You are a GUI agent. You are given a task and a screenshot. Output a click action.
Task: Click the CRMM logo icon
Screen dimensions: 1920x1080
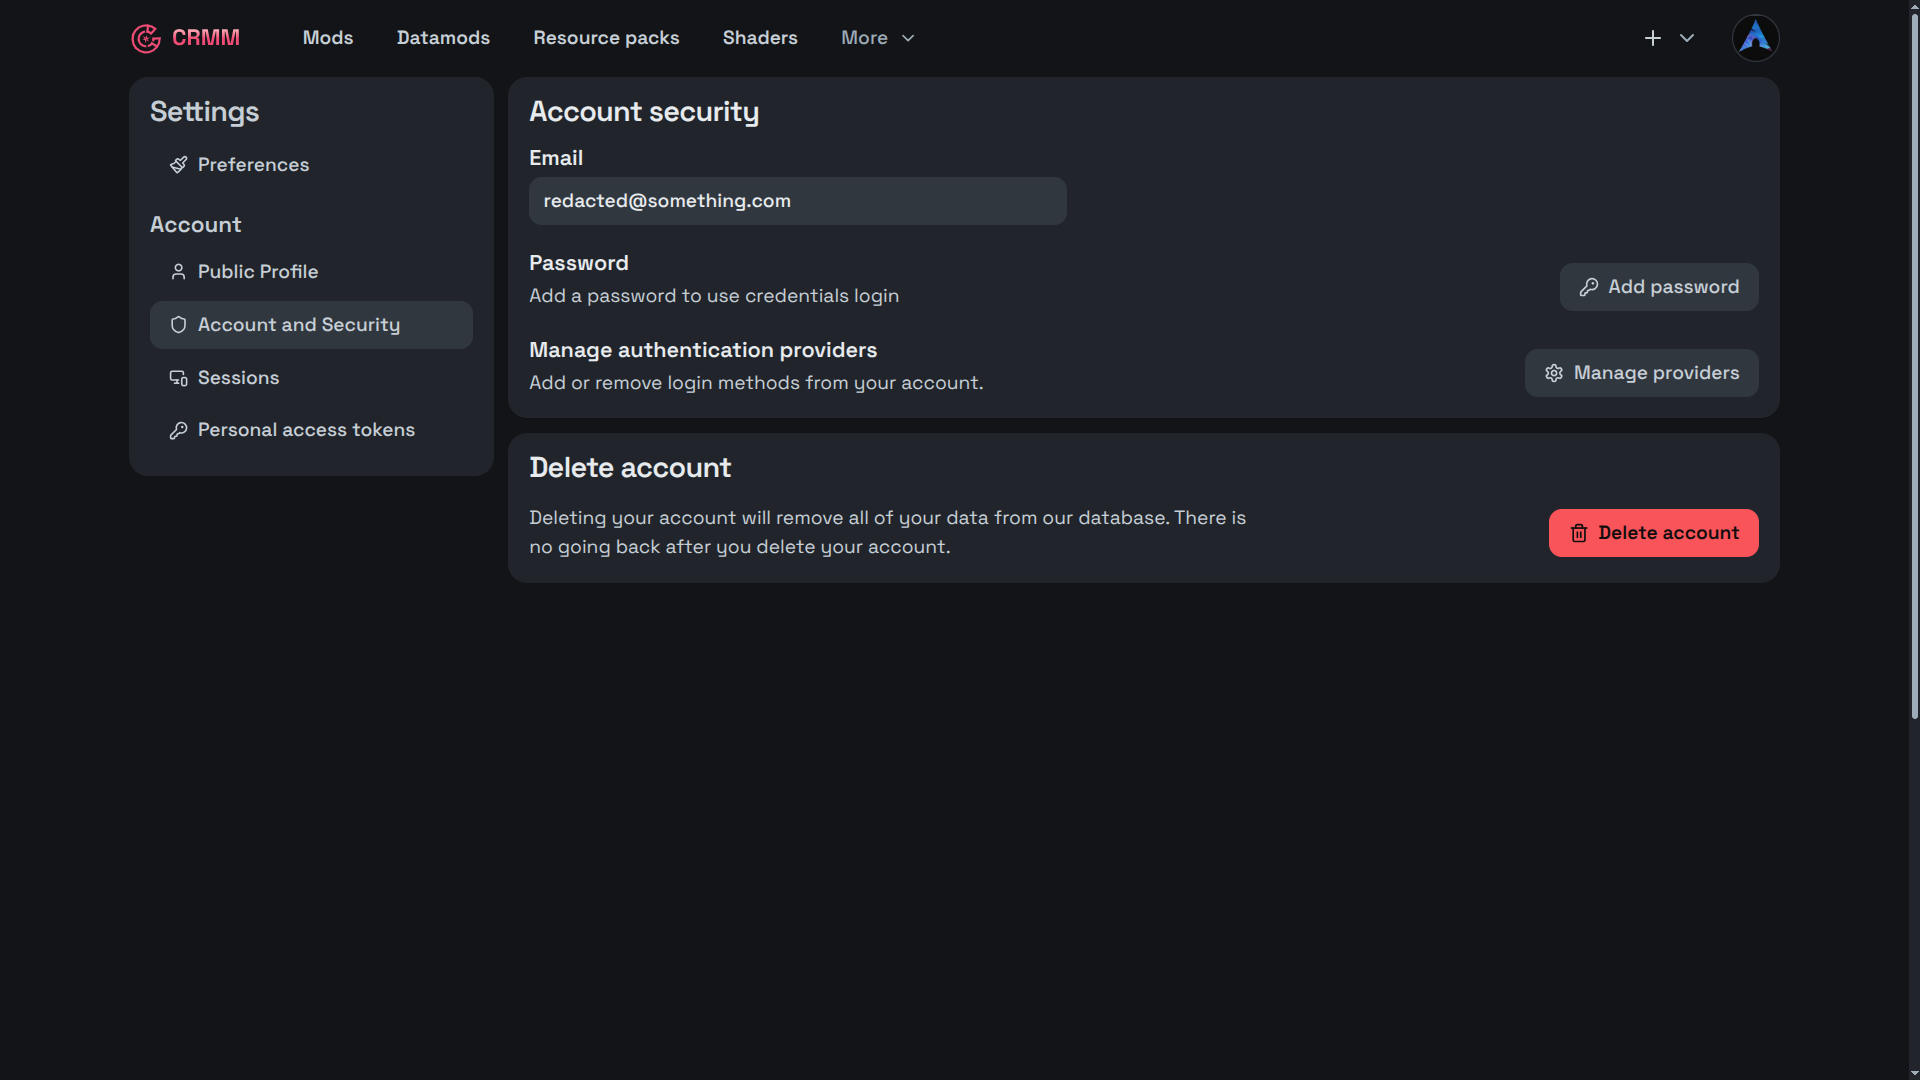click(x=146, y=38)
